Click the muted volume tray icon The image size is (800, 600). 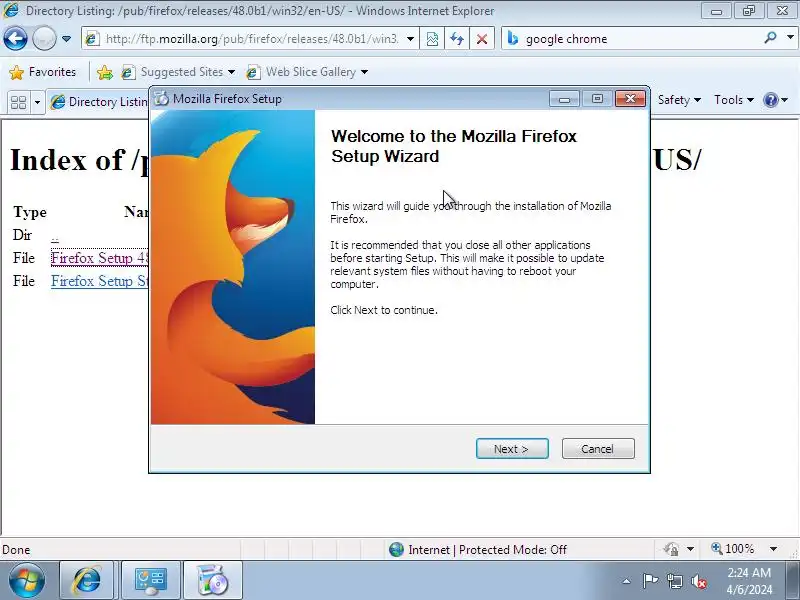699,581
